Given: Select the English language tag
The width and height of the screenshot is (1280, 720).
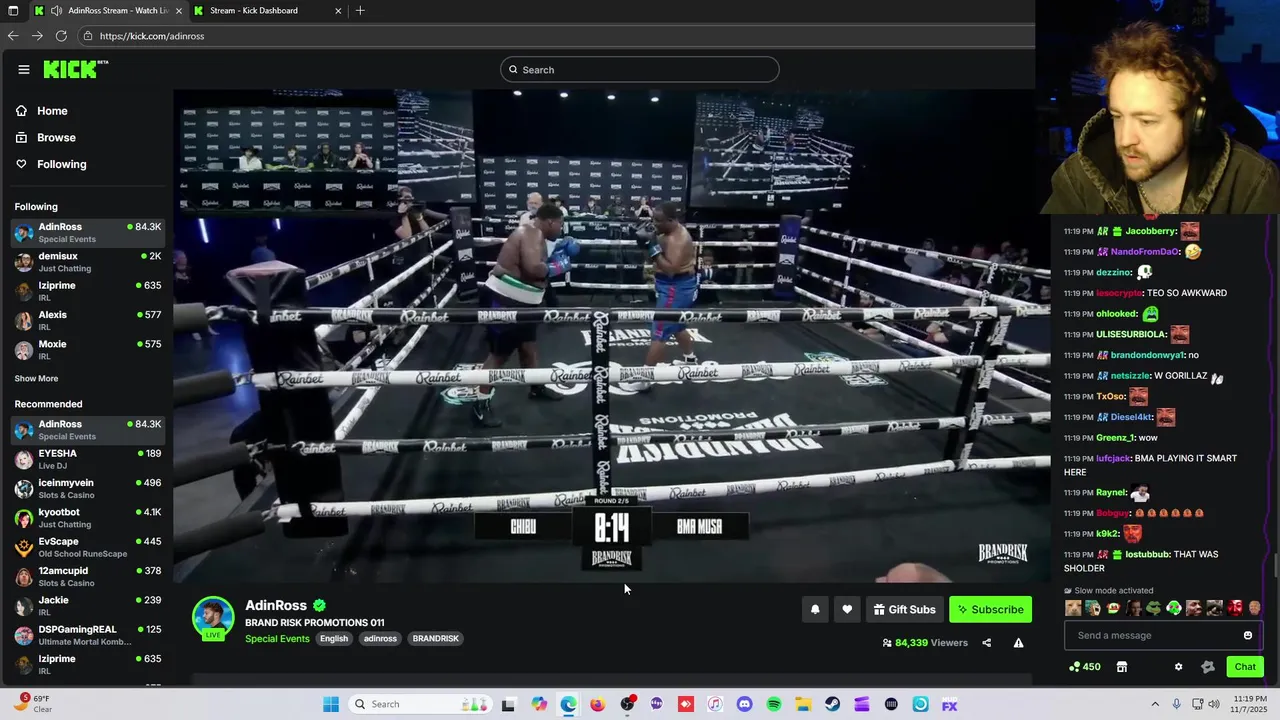Looking at the screenshot, I should 334,639.
